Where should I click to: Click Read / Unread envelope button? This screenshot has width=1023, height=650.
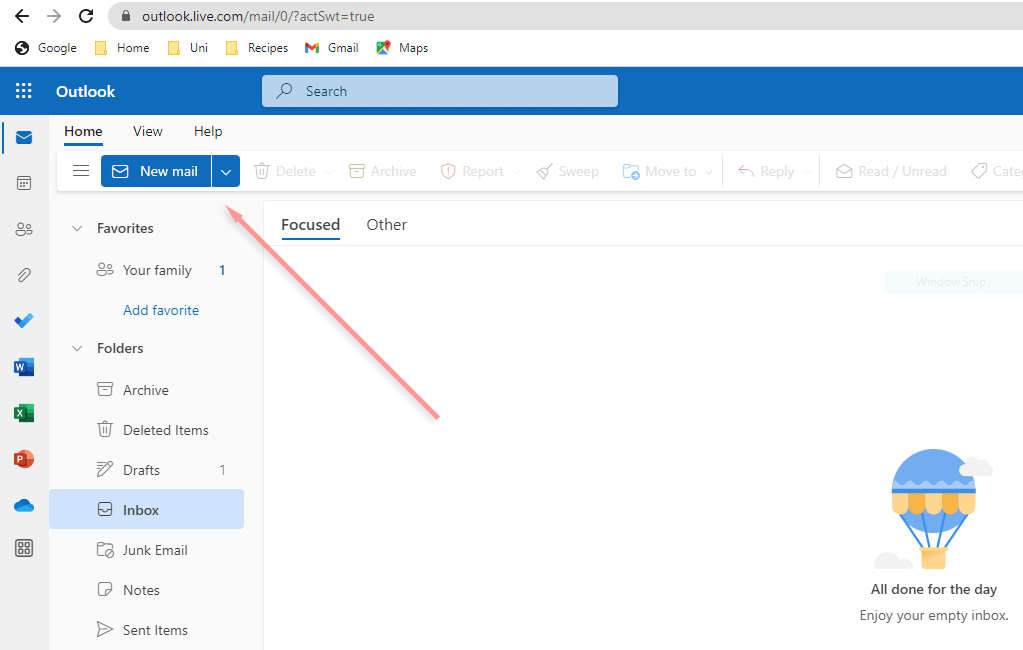tap(891, 171)
